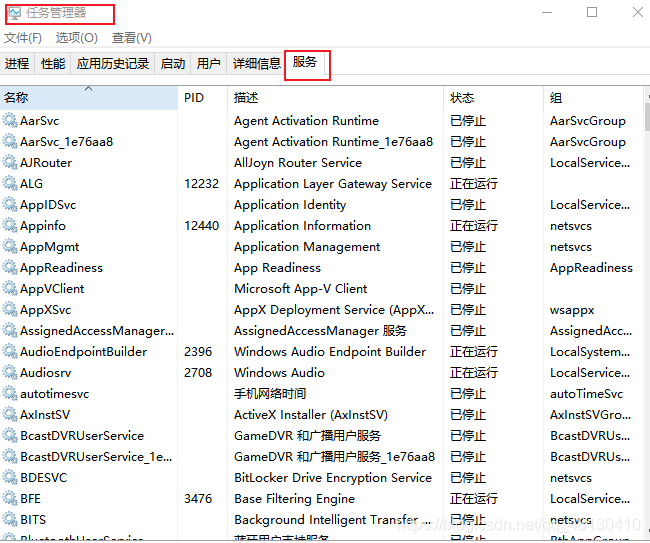Click BFE PID value 3476

(198, 499)
